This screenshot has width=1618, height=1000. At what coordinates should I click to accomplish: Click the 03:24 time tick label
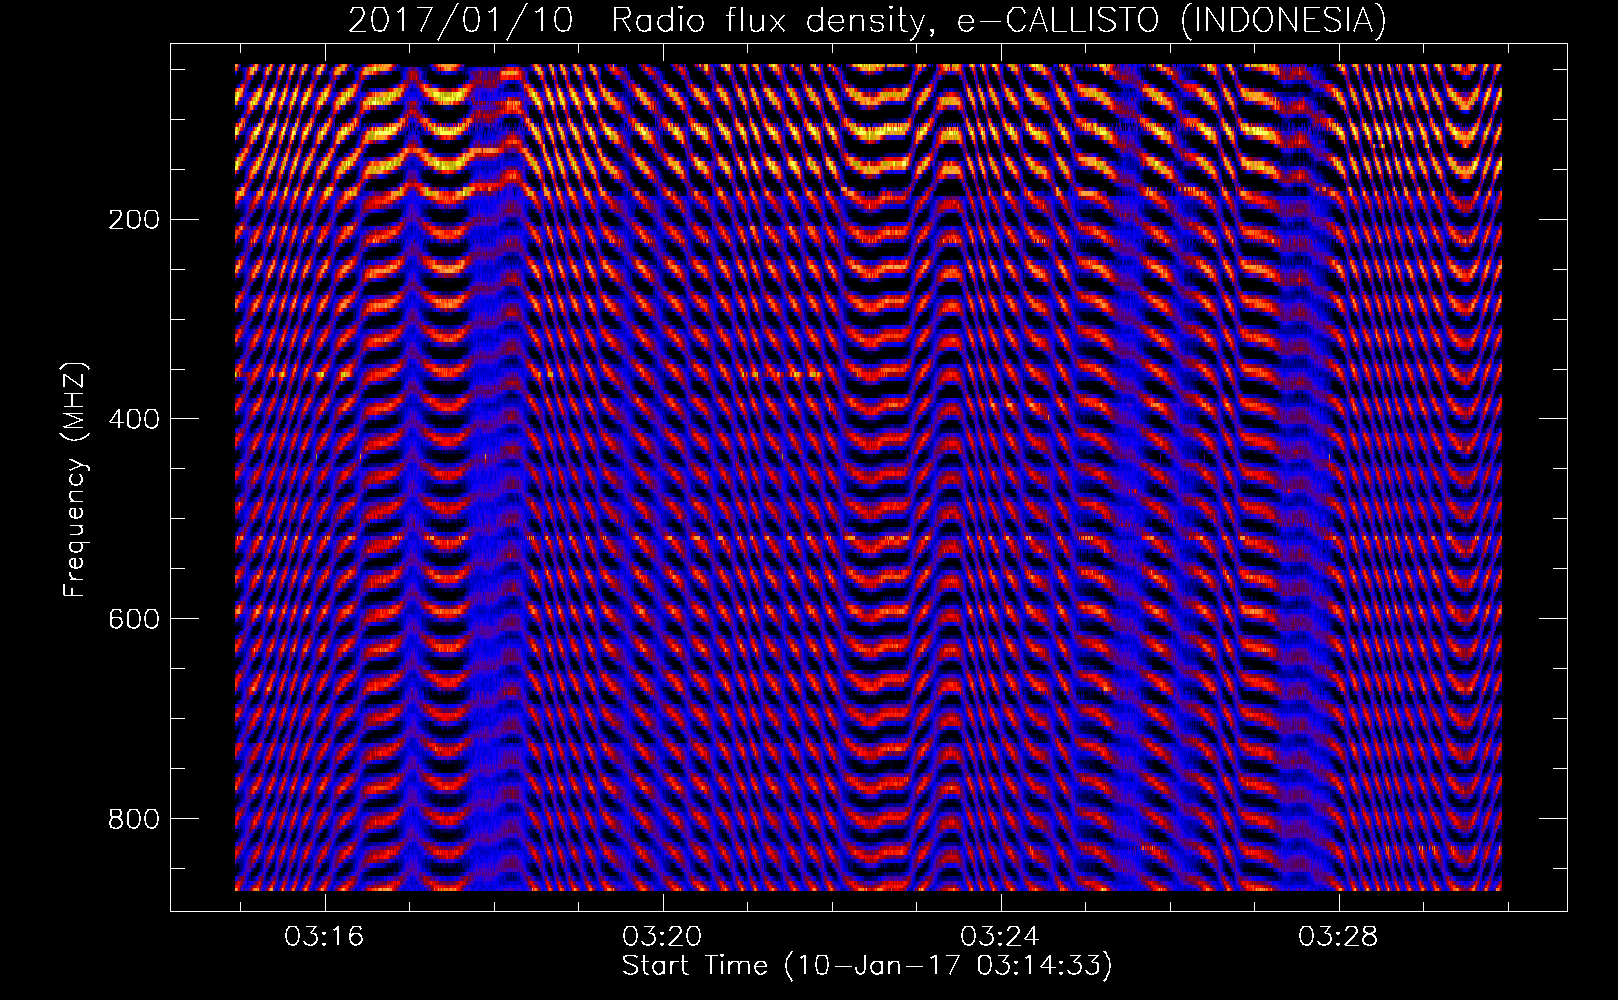tap(1000, 937)
